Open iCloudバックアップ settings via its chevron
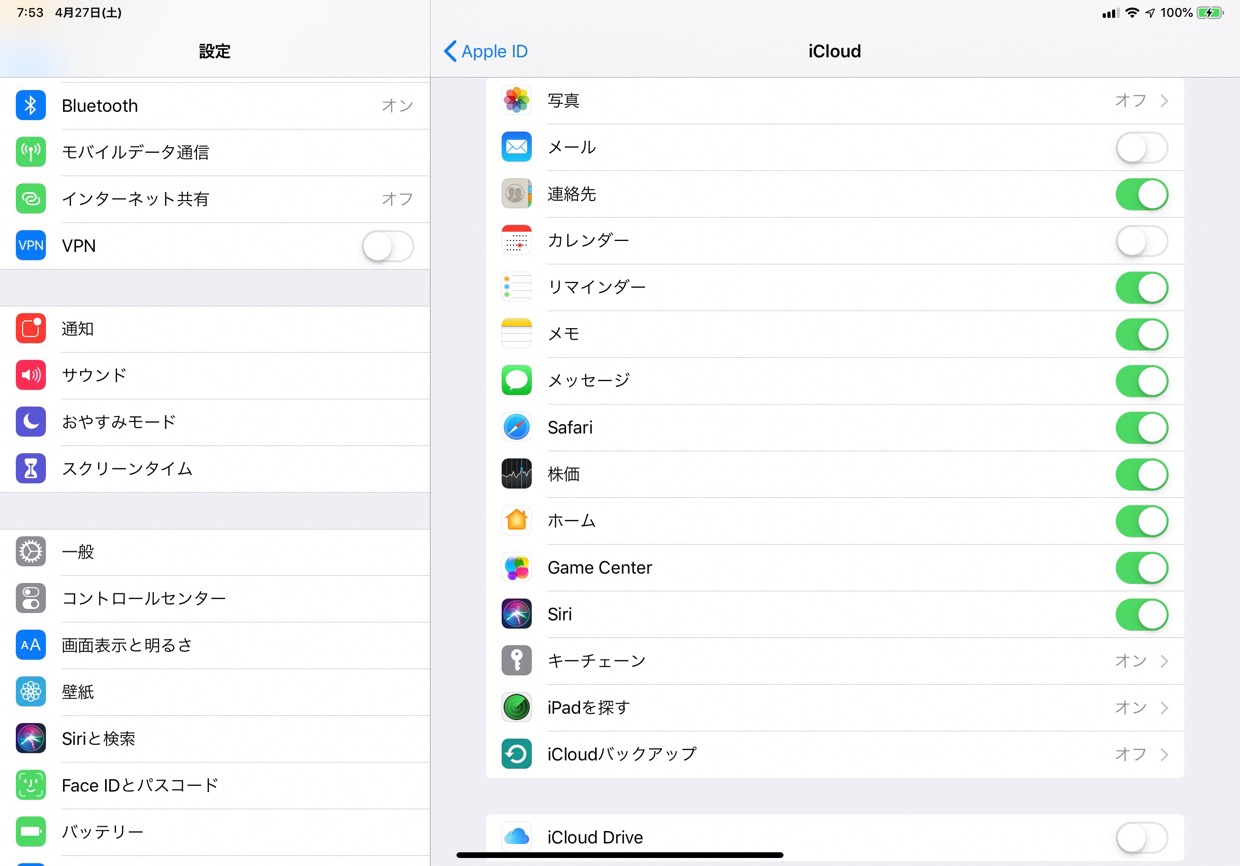Screen dimensions: 1240x866 [x=1164, y=754]
